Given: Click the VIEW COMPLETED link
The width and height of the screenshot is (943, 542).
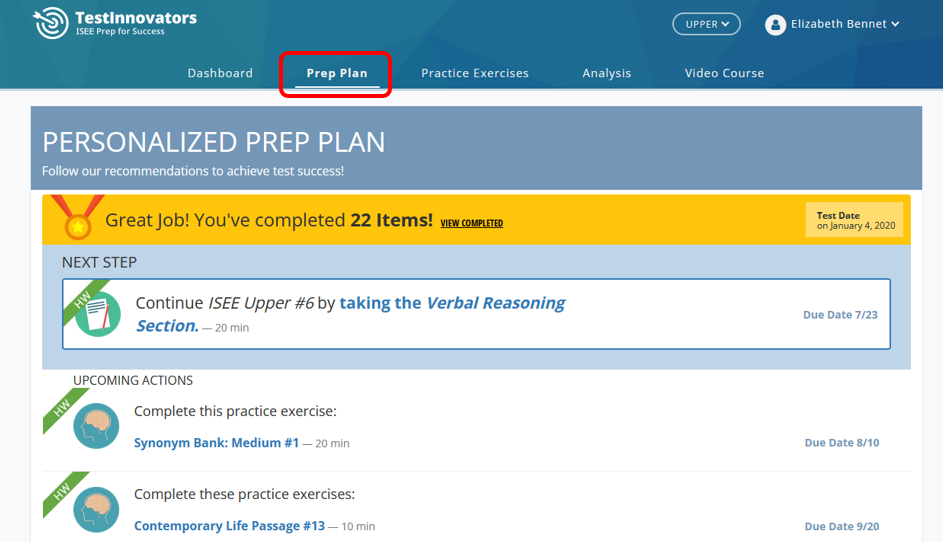Looking at the screenshot, I should coord(472,223).
